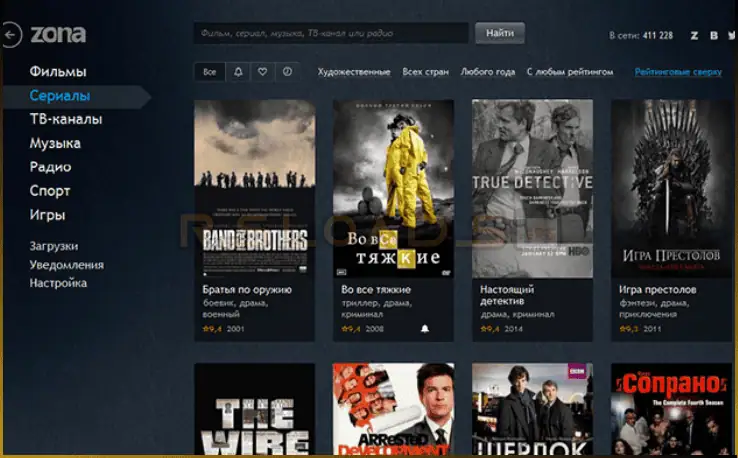
Task: Click the search input field
Action: 331,33
